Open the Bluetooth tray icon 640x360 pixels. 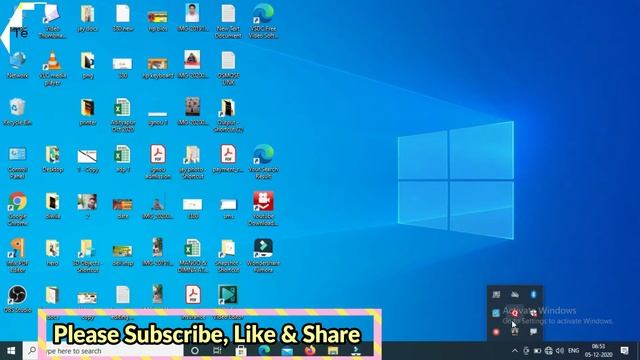(533, 294)
